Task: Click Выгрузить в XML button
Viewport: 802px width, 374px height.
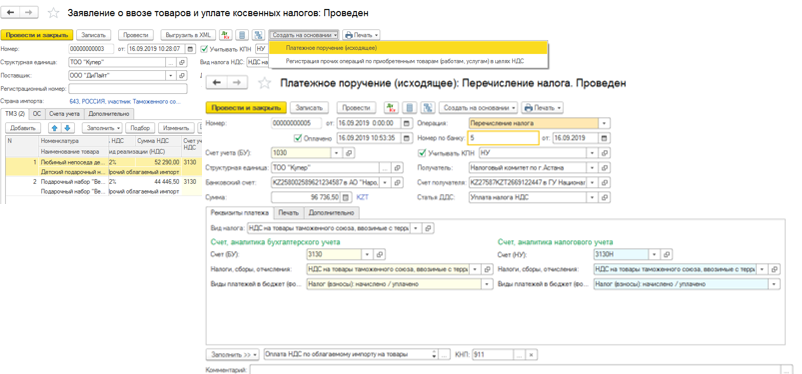Action: [x=188, y=35]
